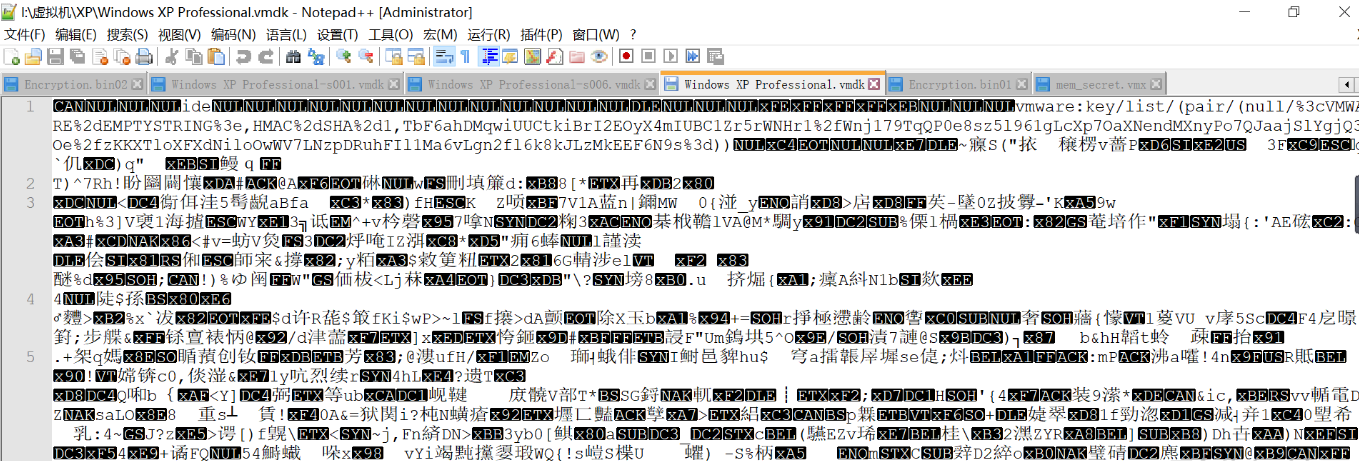Close the Encryption.bin01 tab

pos(1021,85)
